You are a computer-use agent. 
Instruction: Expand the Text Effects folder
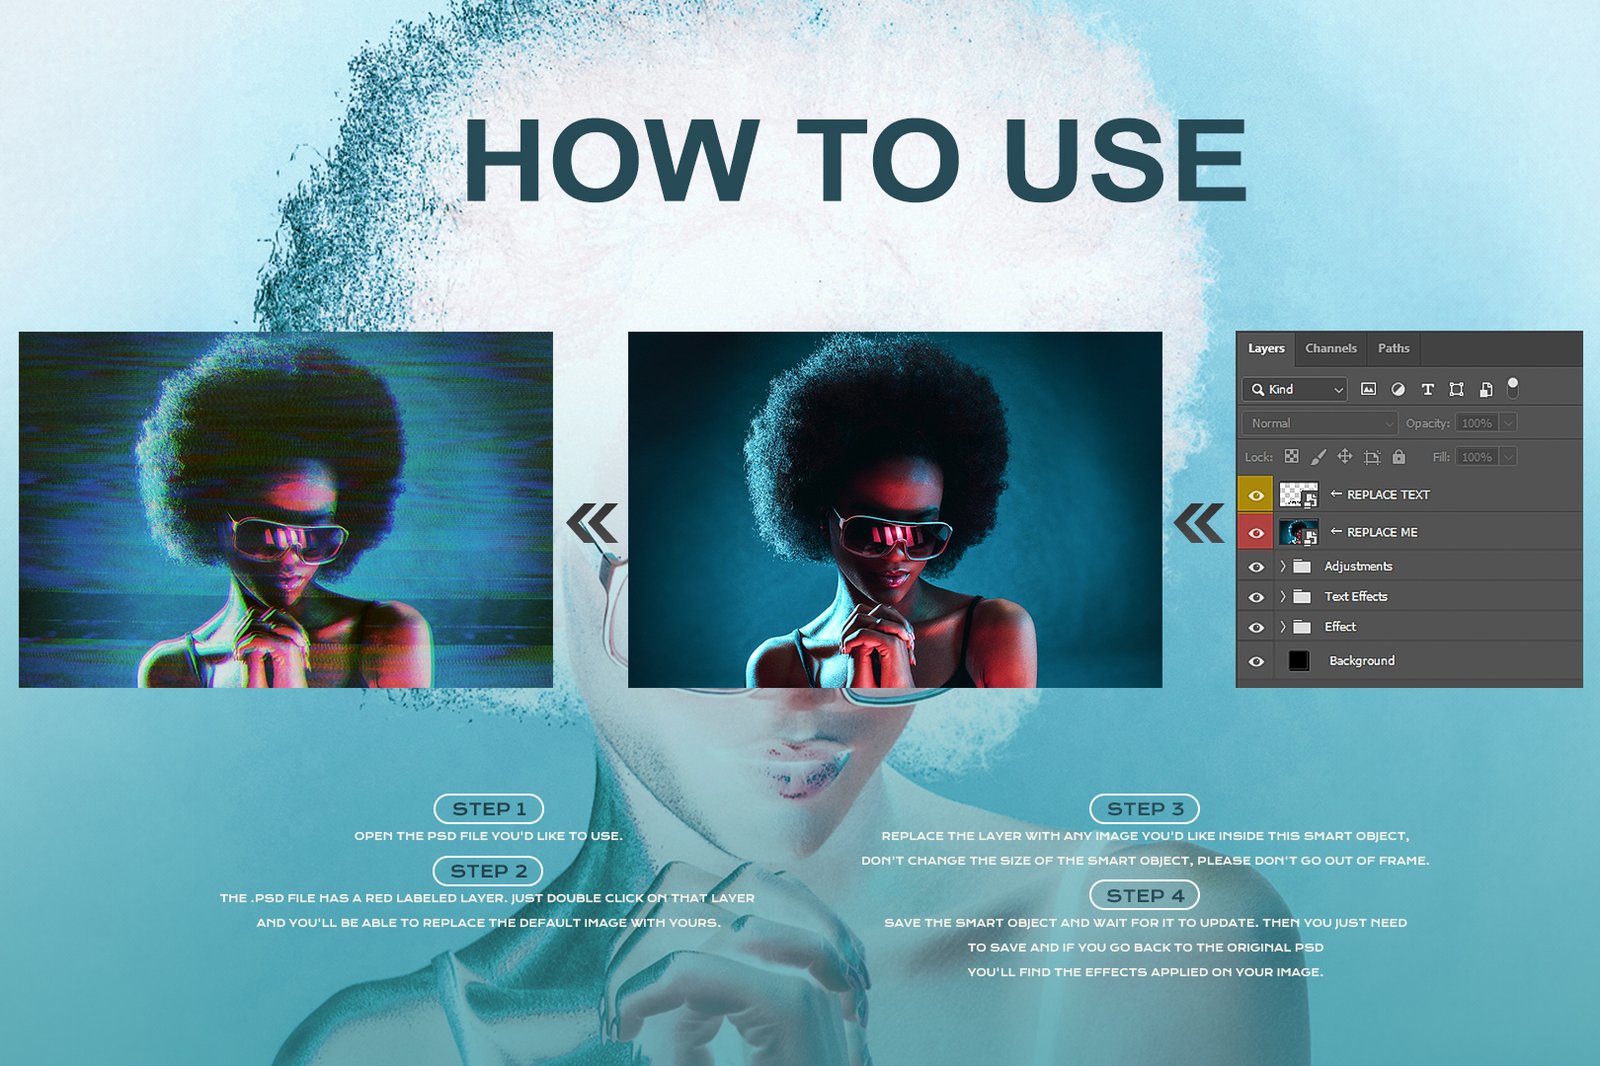[1283, 597]
